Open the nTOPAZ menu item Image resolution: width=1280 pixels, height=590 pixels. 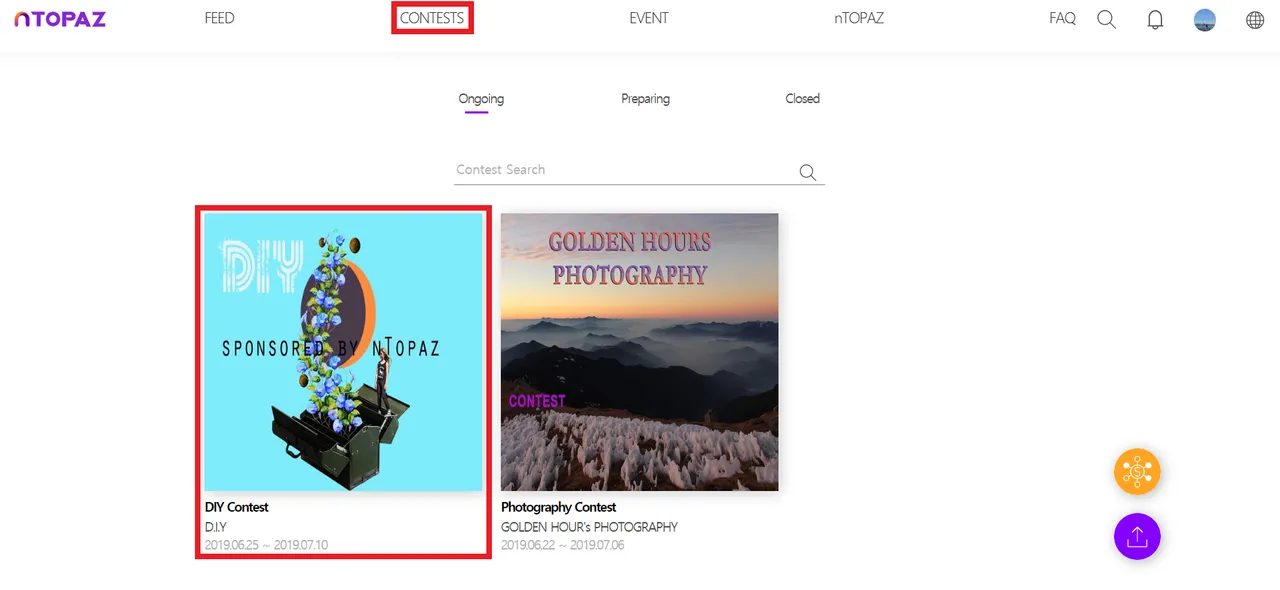[x=859, y=18]
